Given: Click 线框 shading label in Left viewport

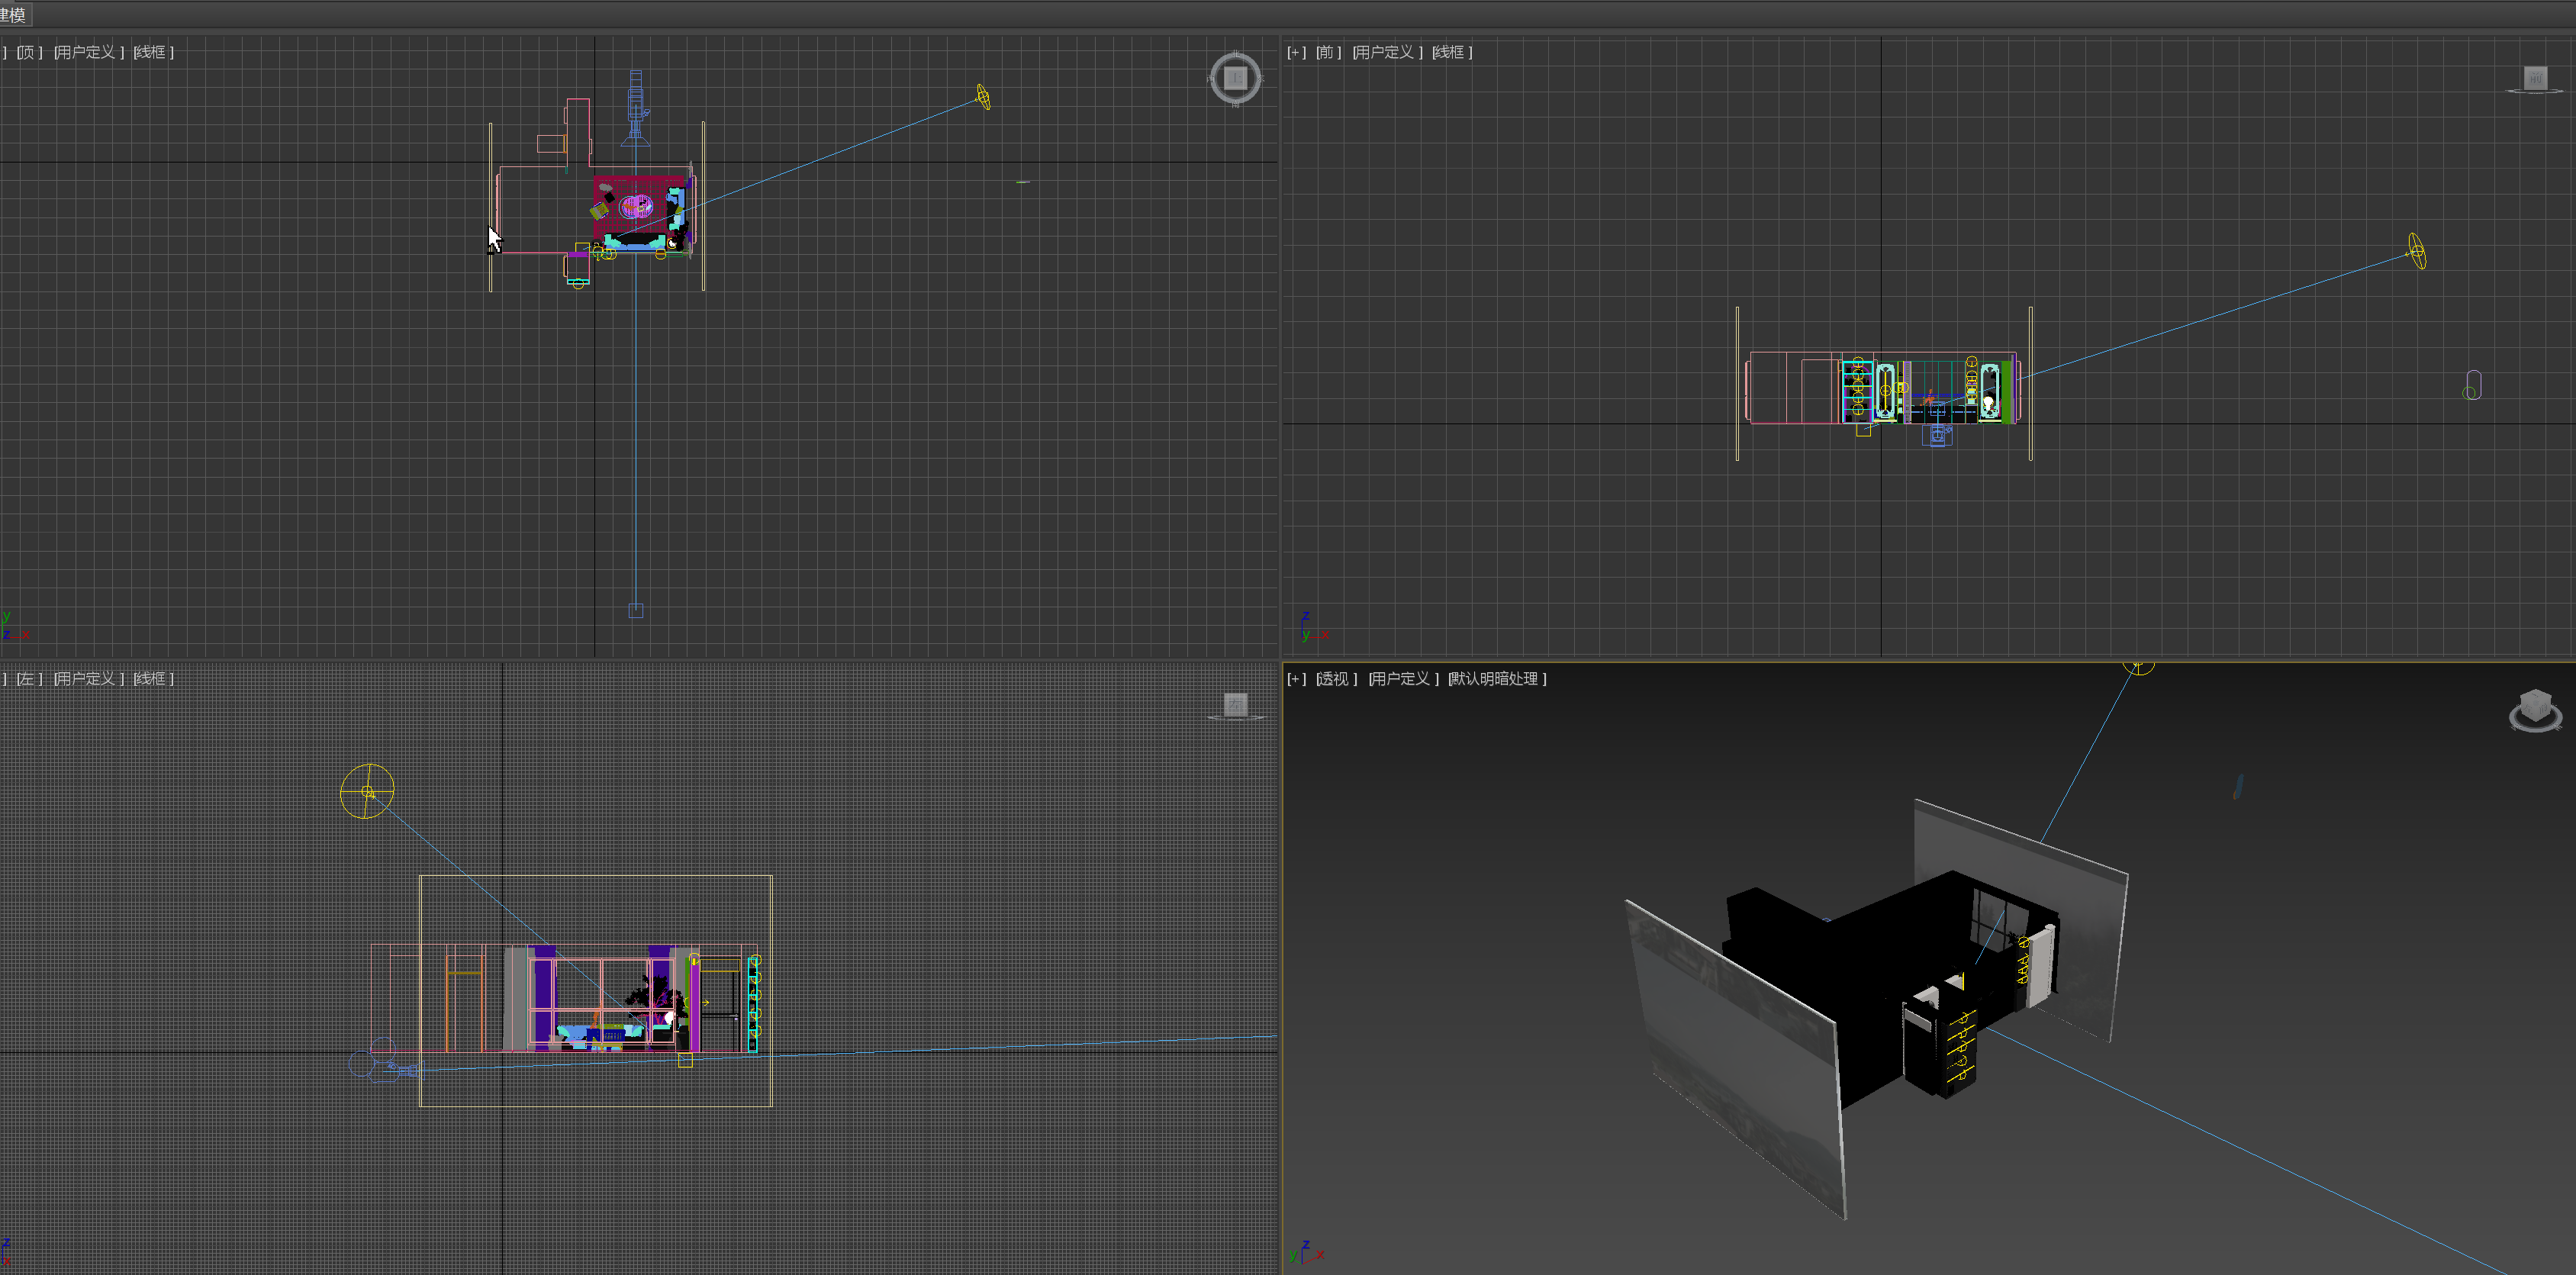Looking at the screenshot, I should (x=151, y=679).
